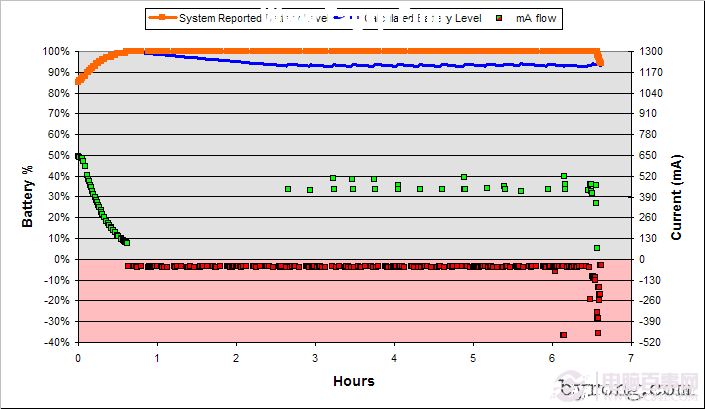Click the 100% label on battery axis

[56, 52]
